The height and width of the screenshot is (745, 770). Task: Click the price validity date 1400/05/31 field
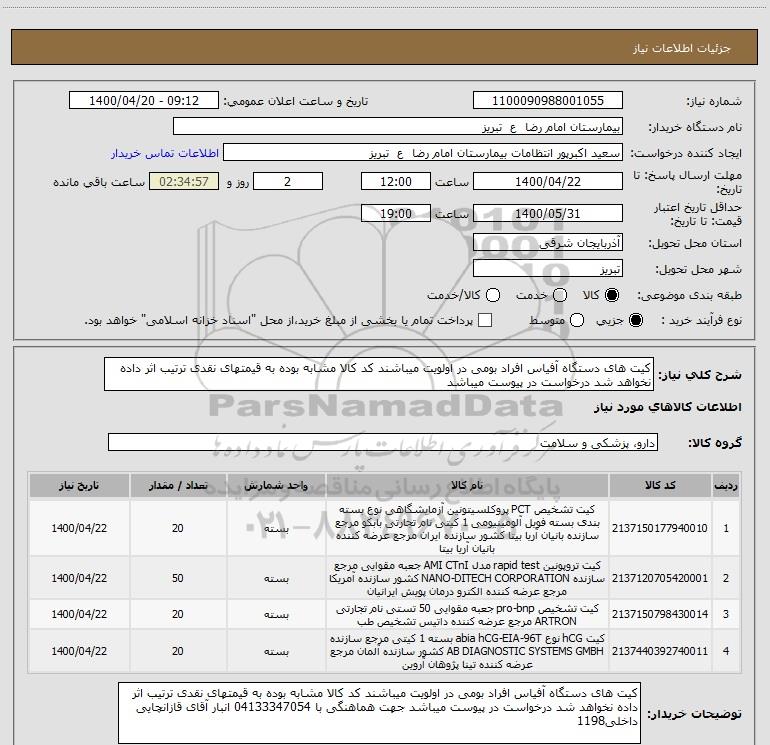pos(548,213)
